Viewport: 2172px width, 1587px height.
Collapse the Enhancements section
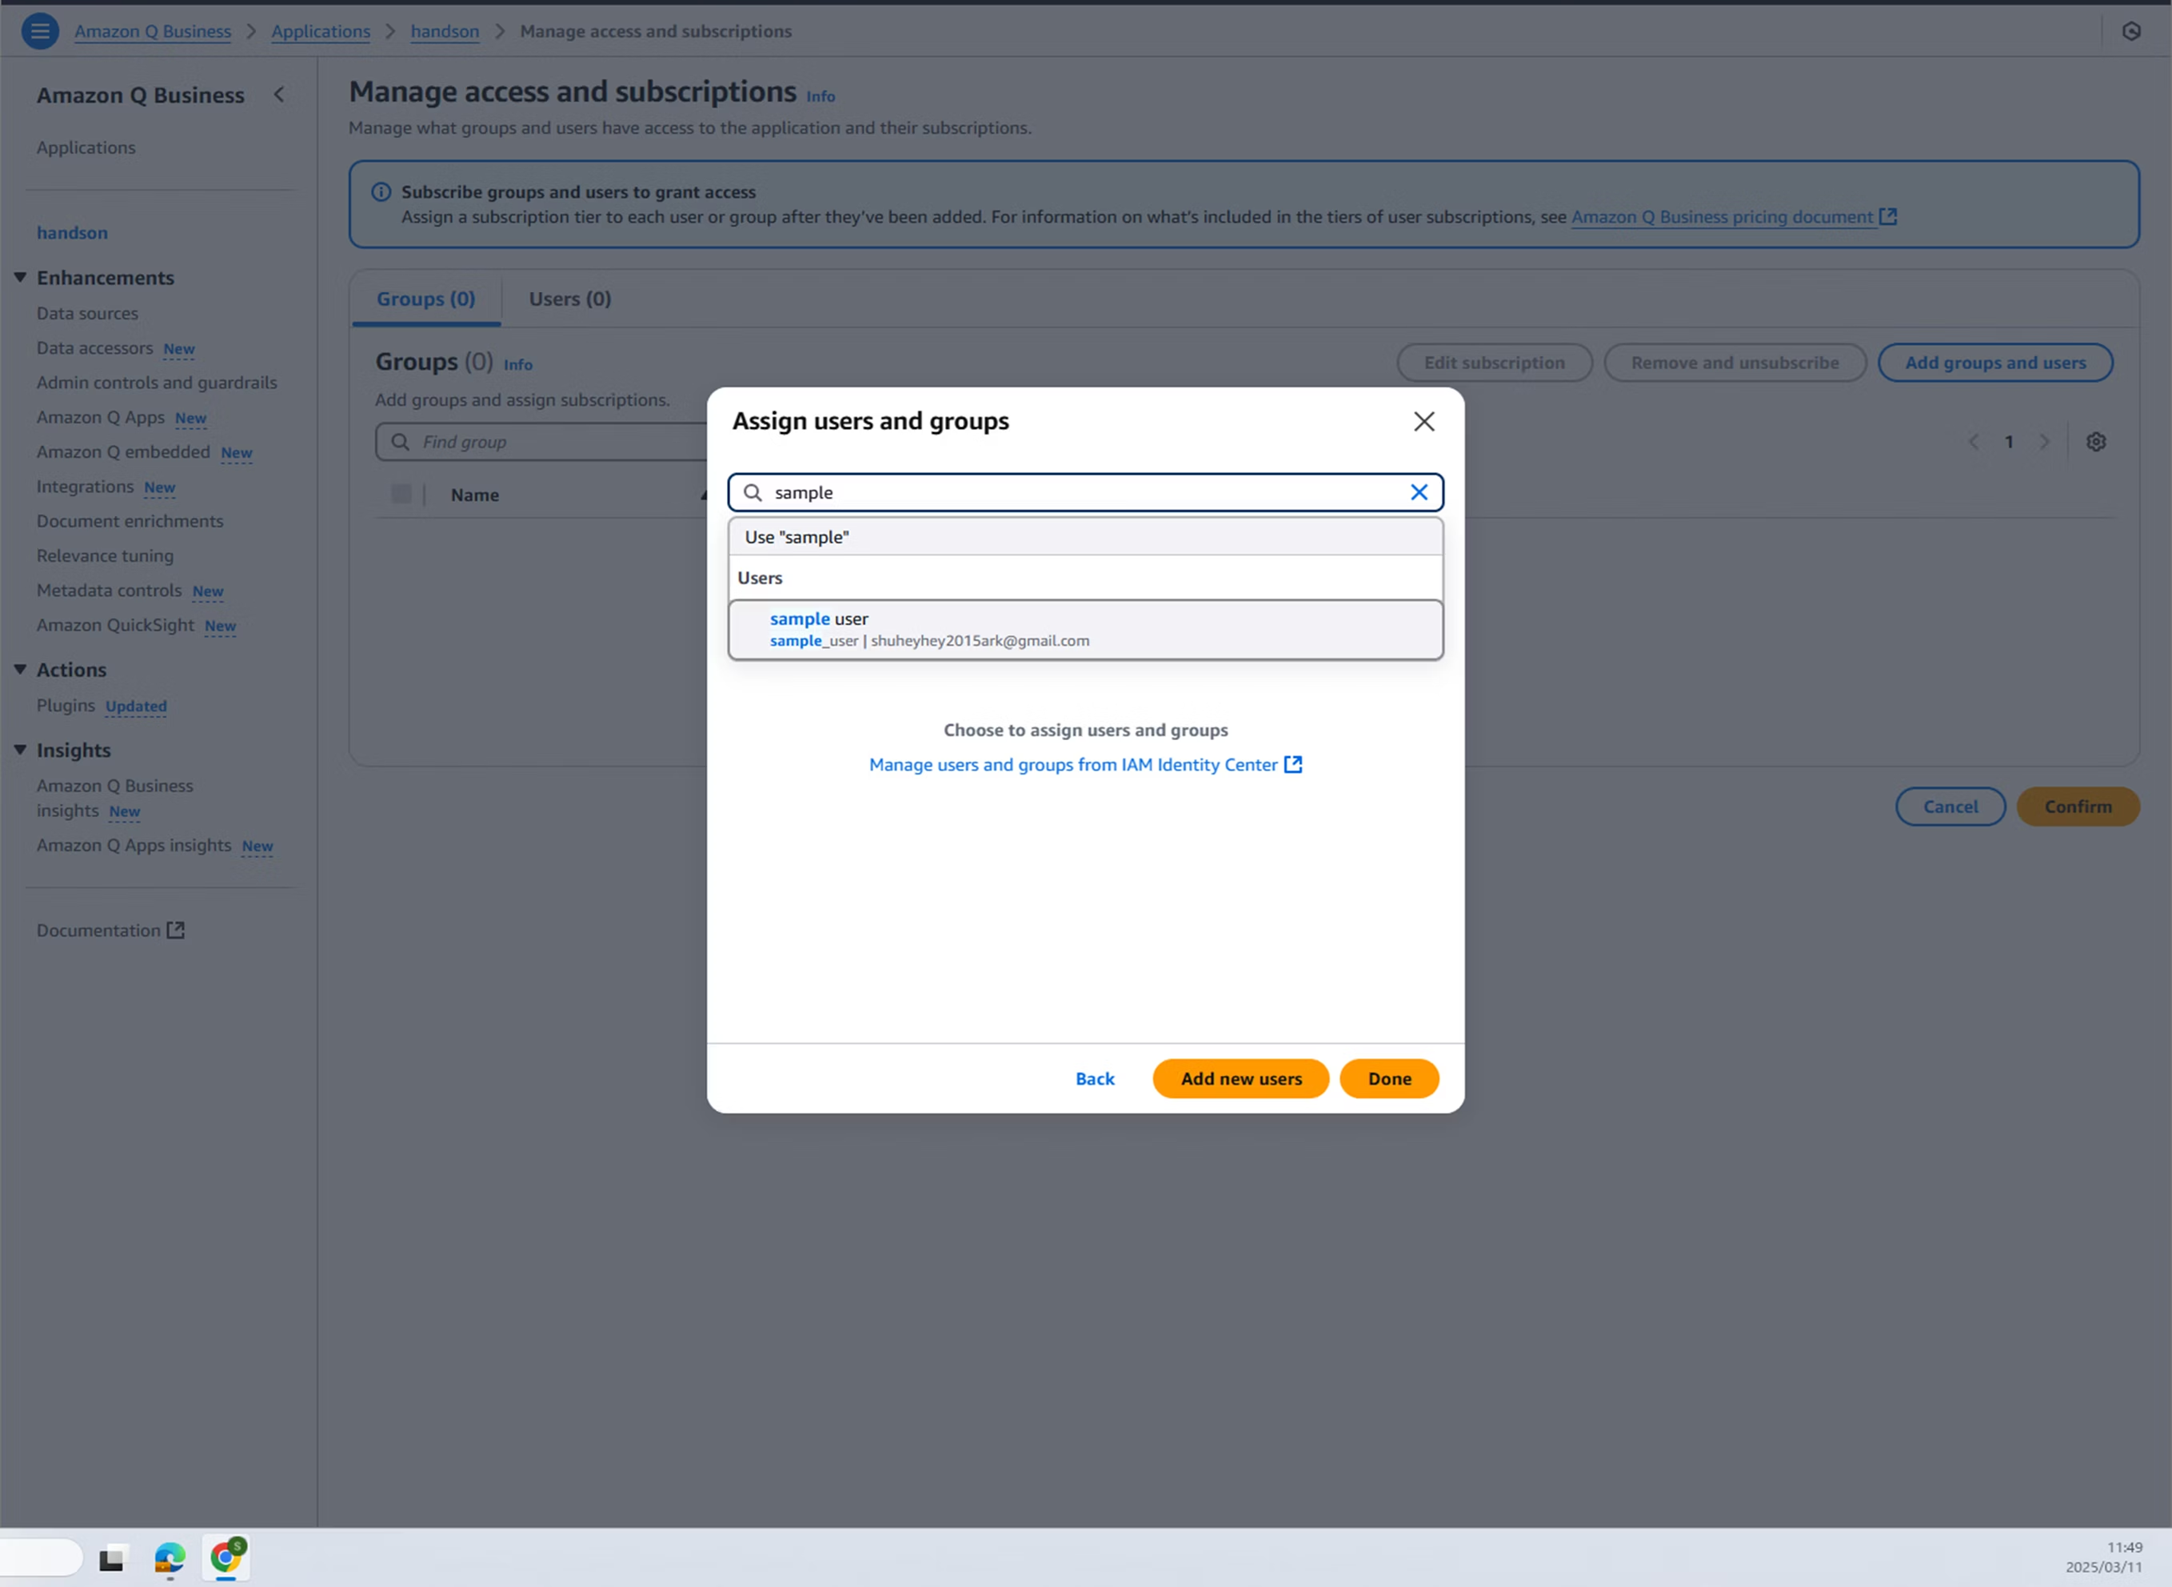click(x=20, y=277)
